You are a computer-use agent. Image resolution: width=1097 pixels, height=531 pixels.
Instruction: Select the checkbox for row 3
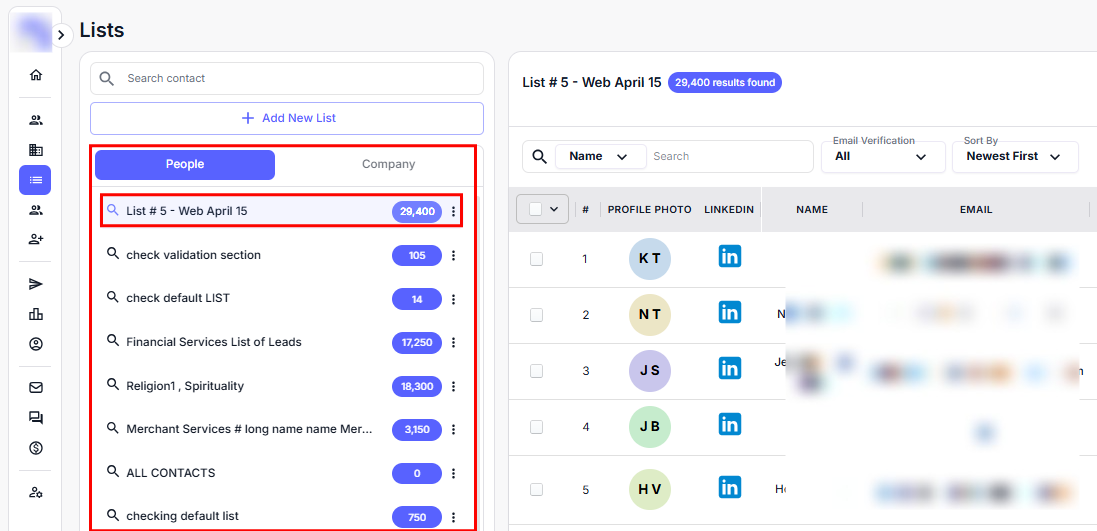(x=537, y=371)
